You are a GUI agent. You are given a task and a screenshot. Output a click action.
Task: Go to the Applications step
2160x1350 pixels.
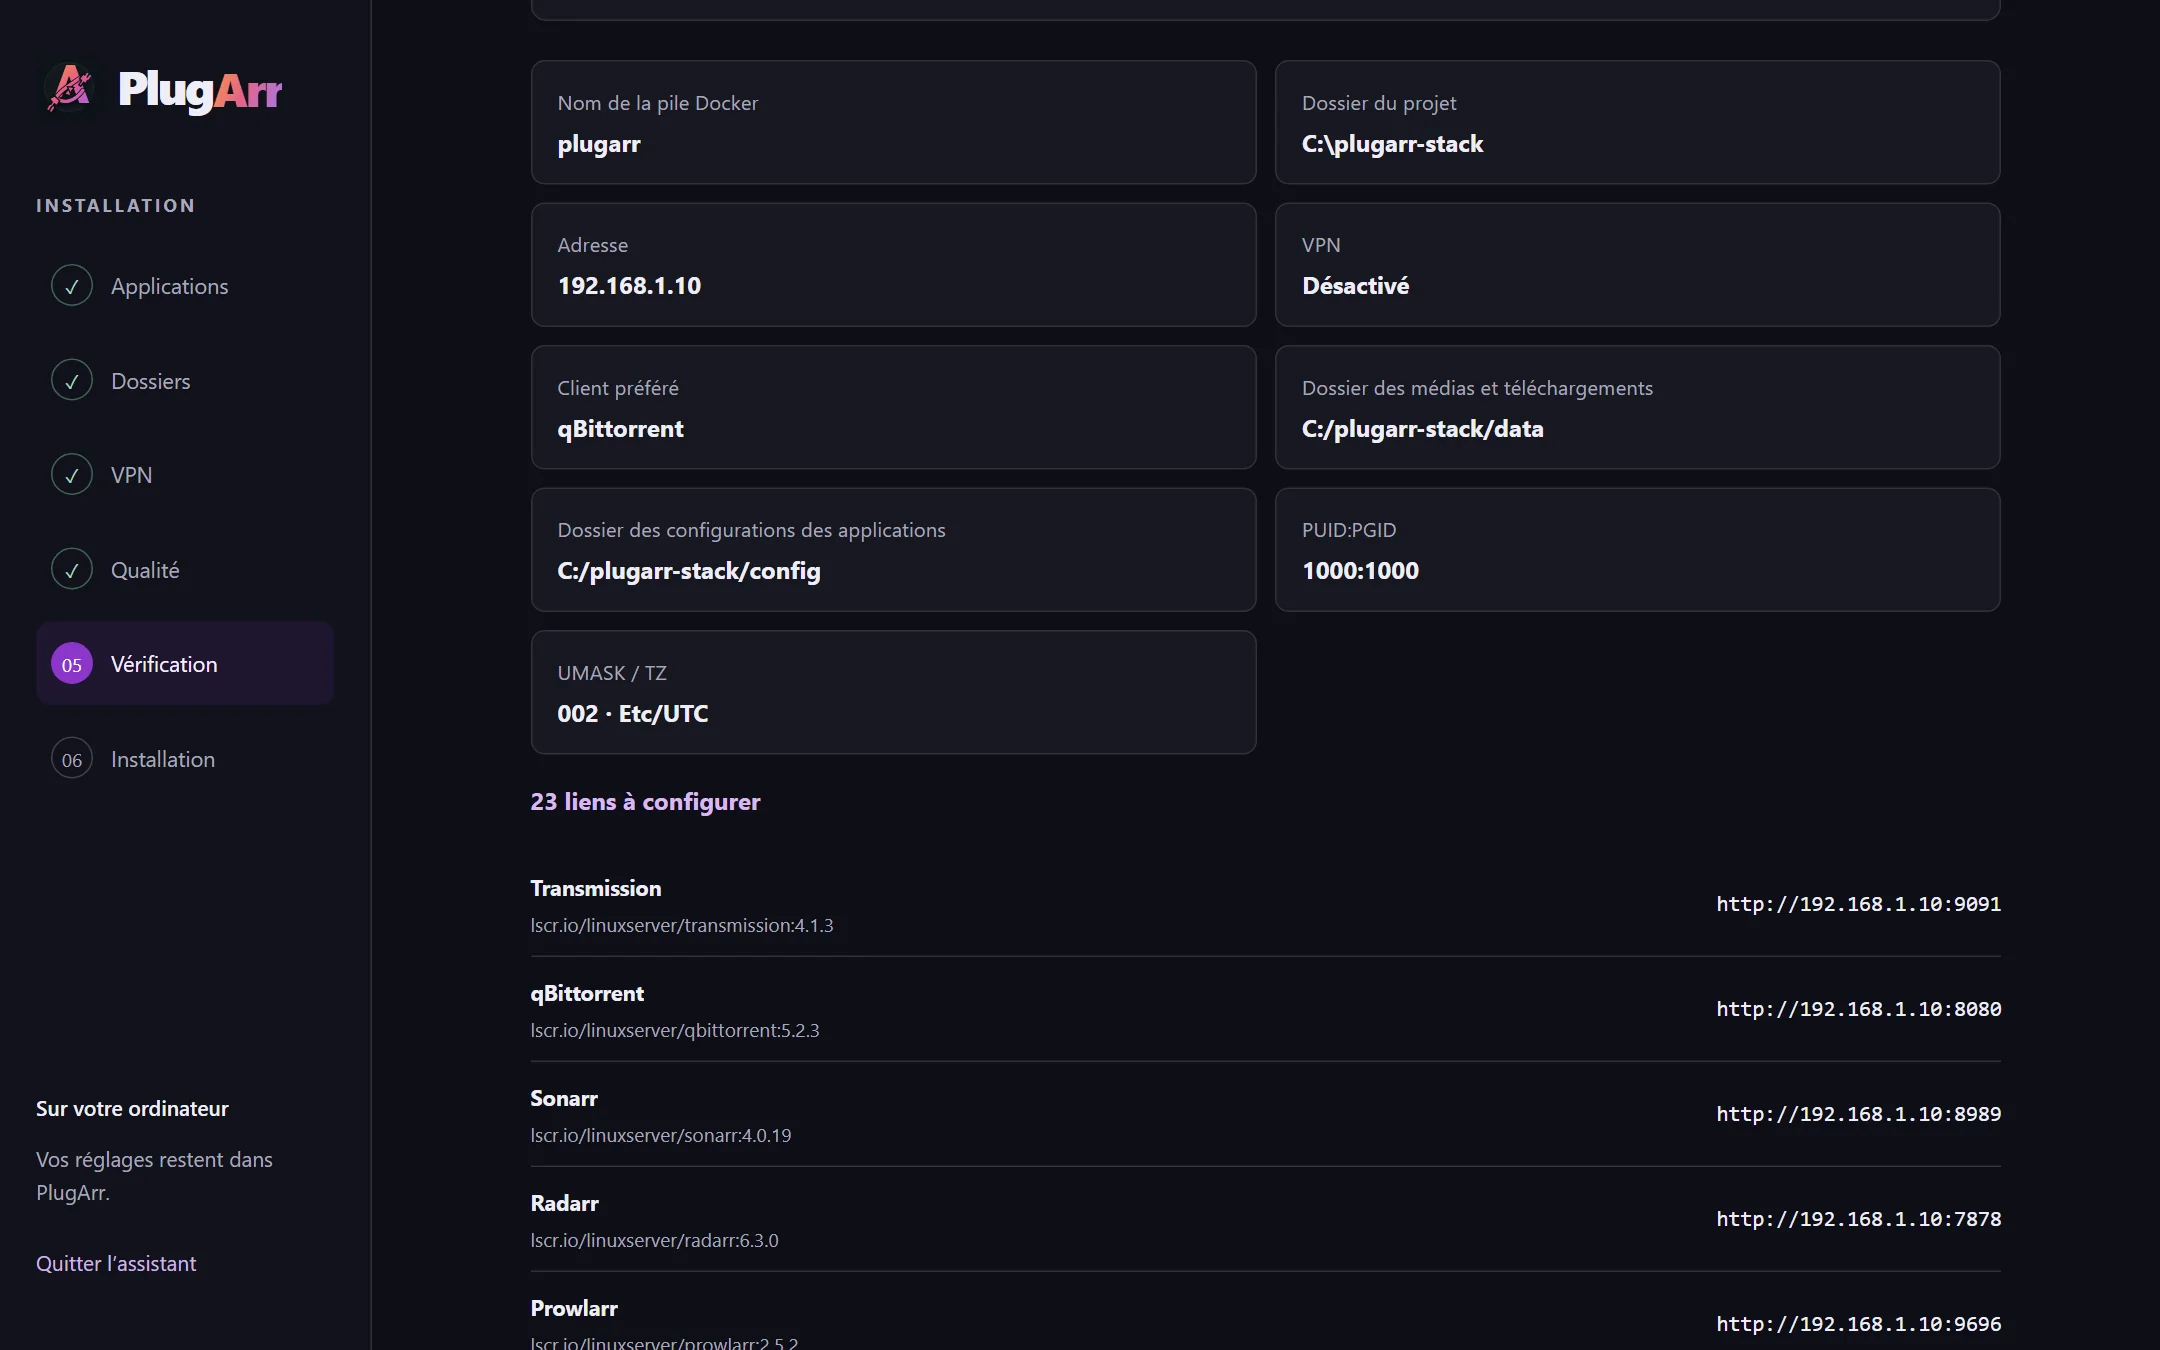click(x=185, y=286)
